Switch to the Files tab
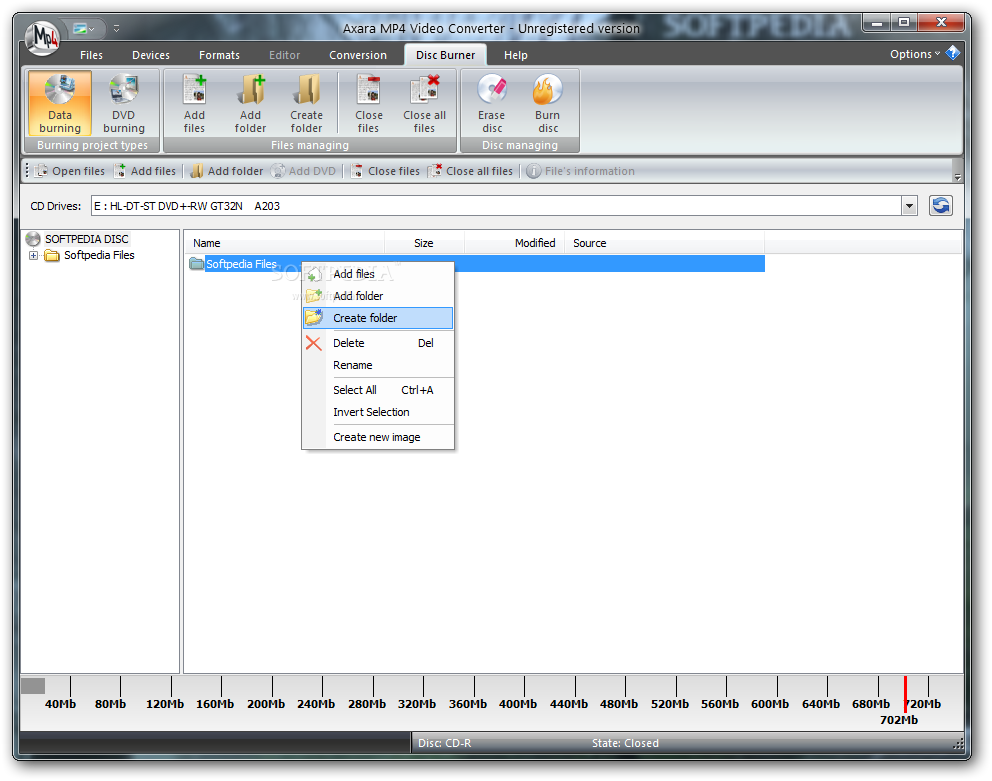 click(x=91, y=55)
